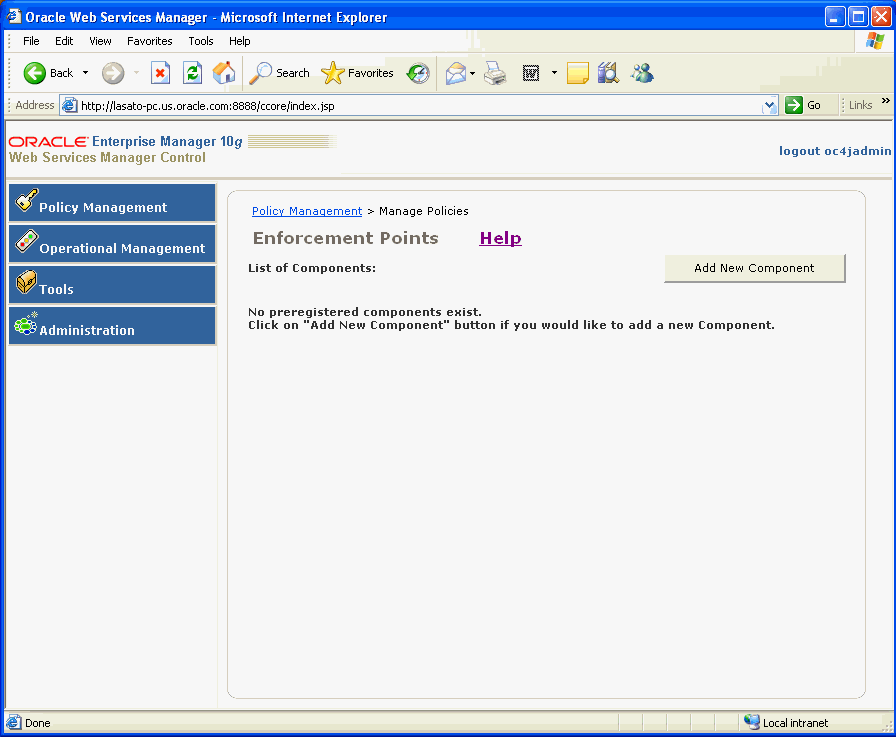
Task: Click the ORACLE Enterprise Manager logo
Action: [125, 142]
